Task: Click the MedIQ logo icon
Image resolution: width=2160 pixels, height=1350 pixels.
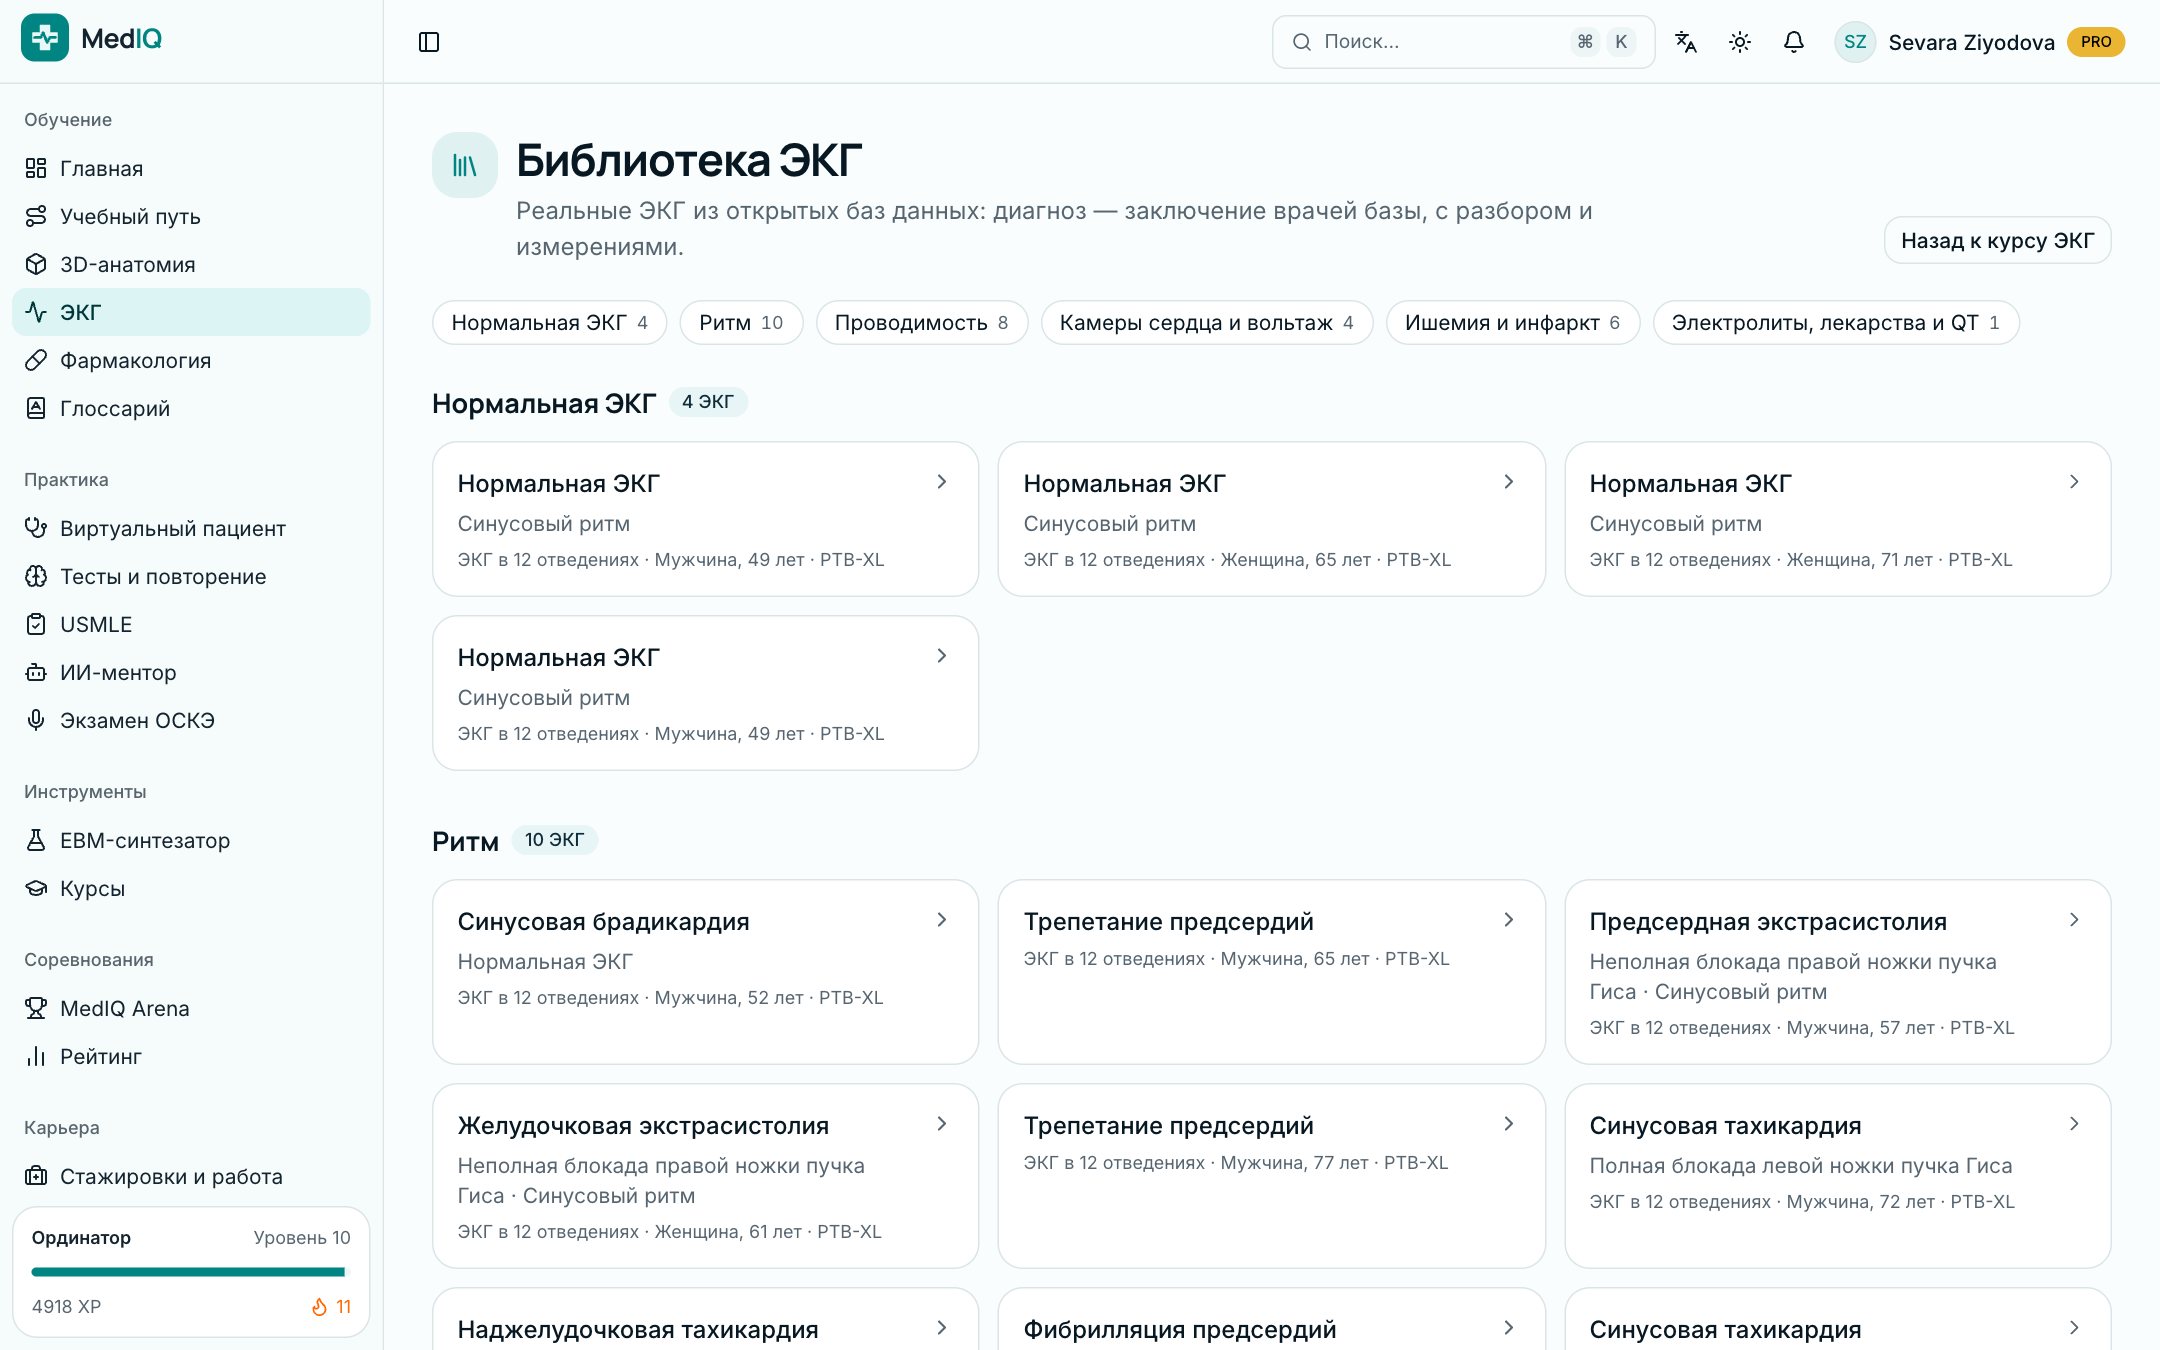Action: [45, 38]
